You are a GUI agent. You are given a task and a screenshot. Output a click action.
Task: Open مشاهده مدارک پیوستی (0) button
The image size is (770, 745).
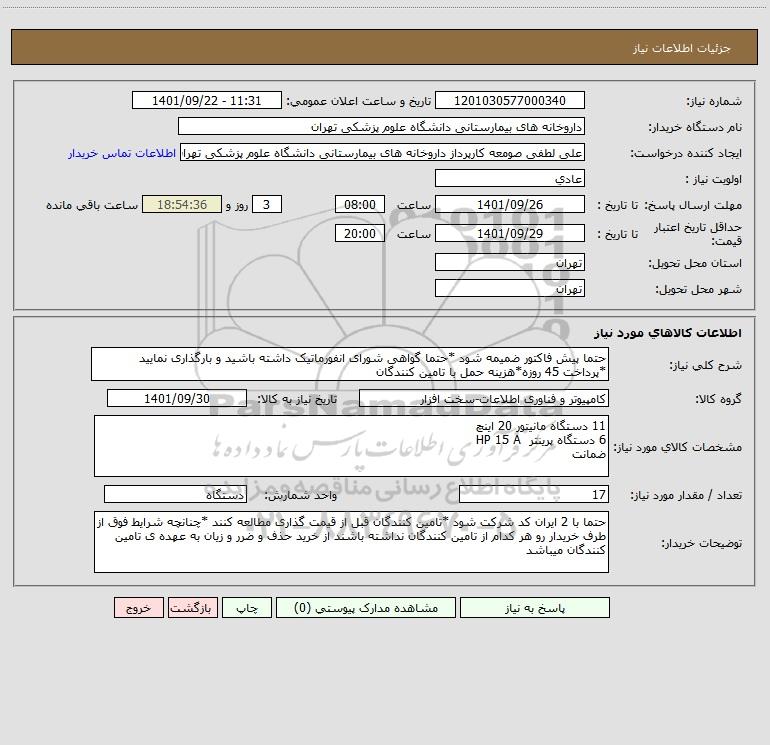point(366,607)
